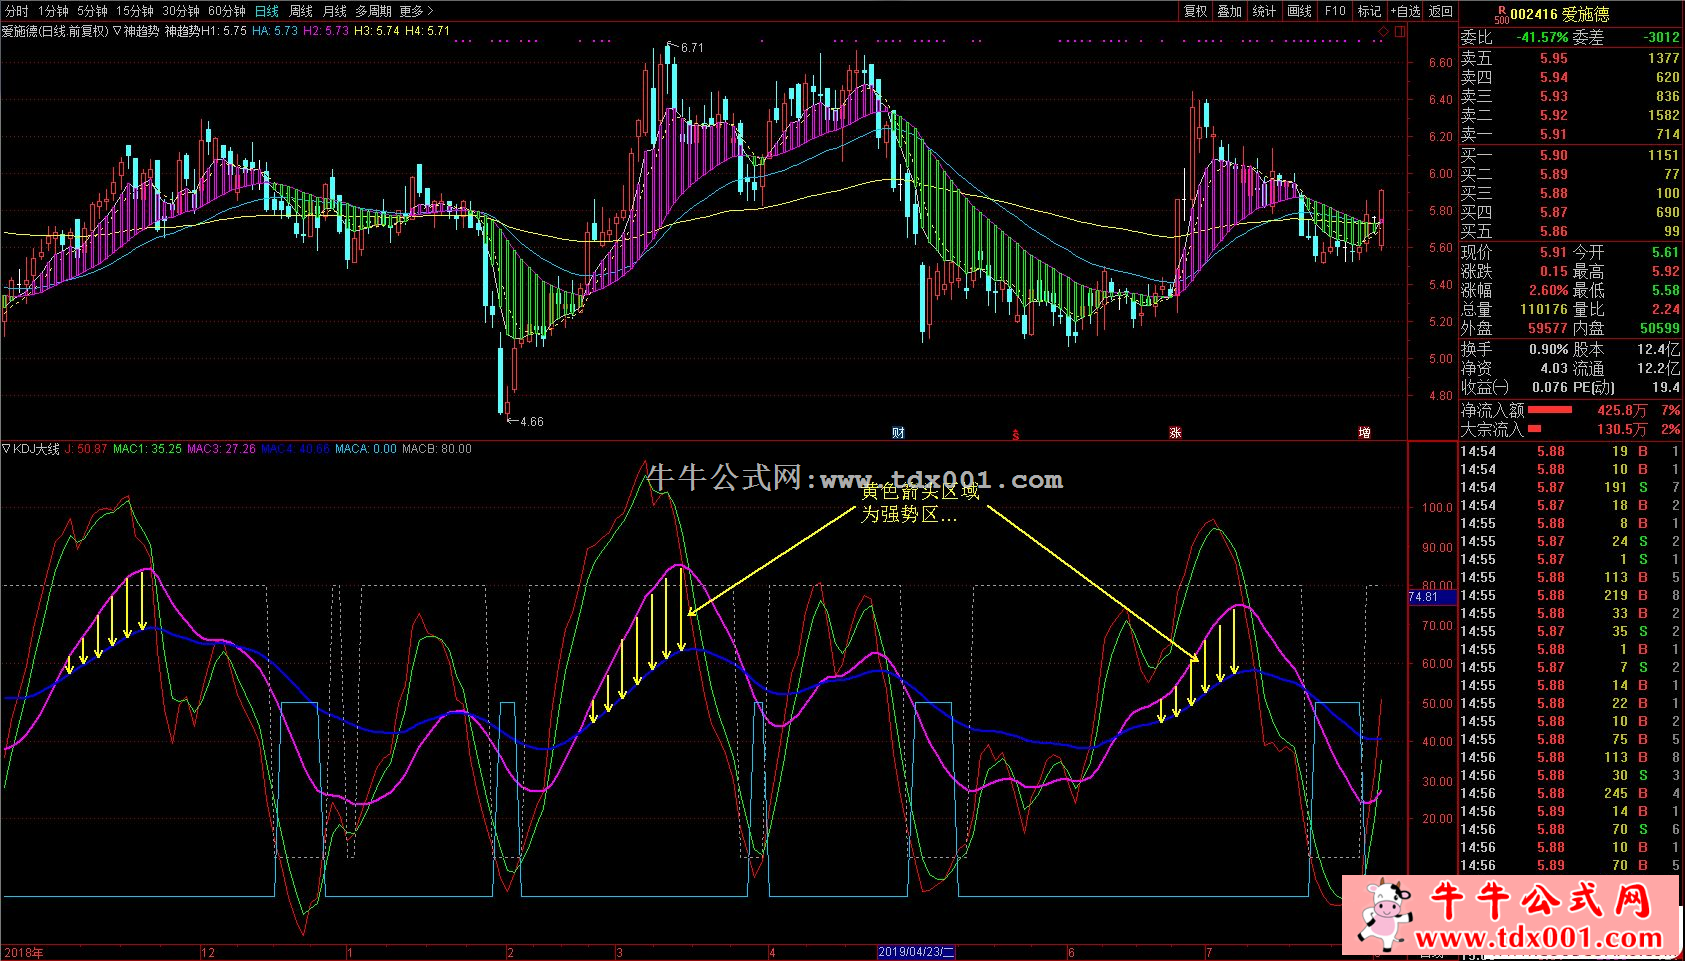Viewport: 1685px width, 961px height.
Task: Click the 外盘 59577 value
Action: point(1548,328)
